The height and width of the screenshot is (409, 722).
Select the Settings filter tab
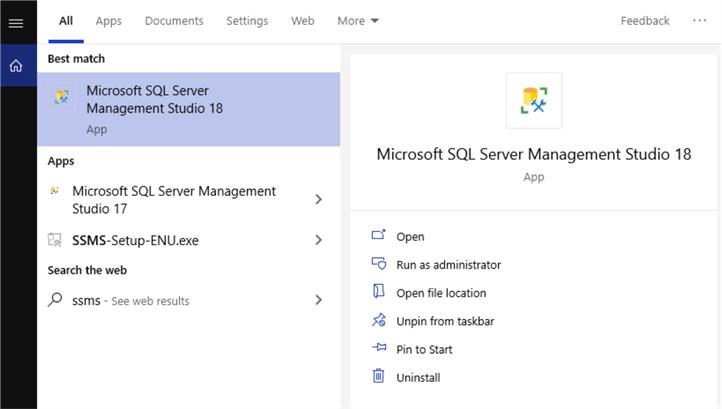tap(247, 21)
